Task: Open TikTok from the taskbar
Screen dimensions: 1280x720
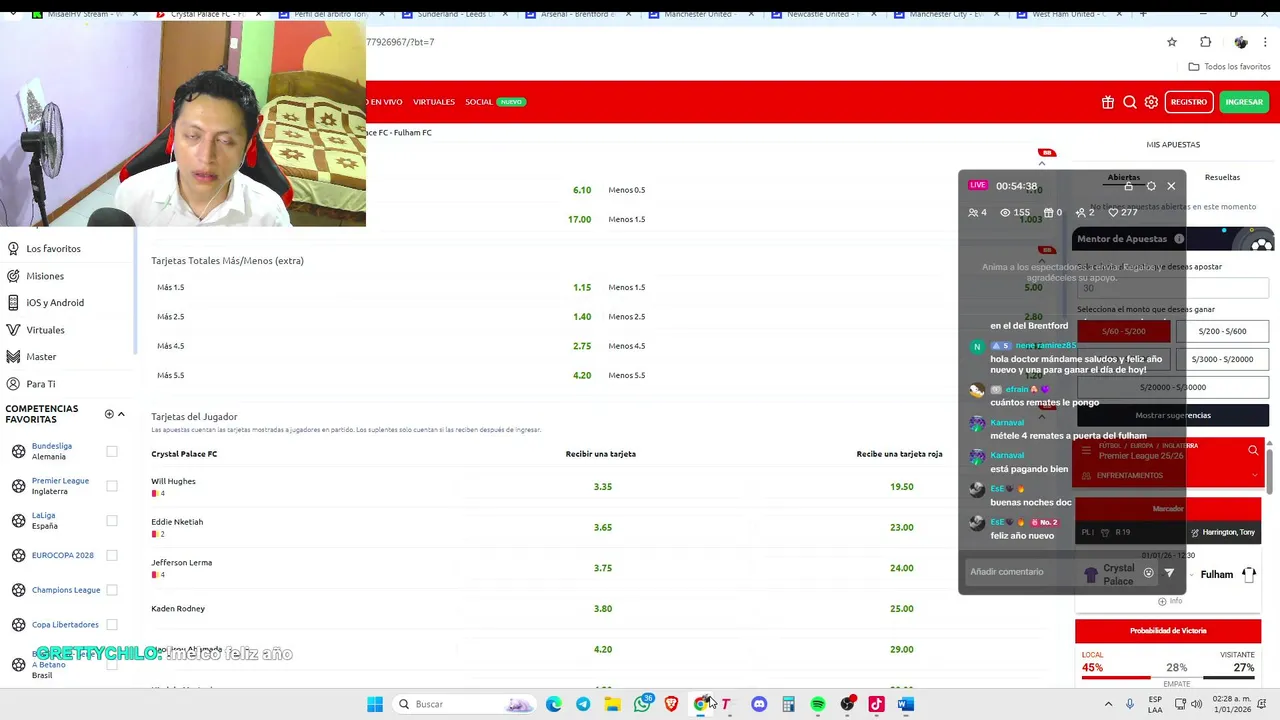Action: click(876, 704)
